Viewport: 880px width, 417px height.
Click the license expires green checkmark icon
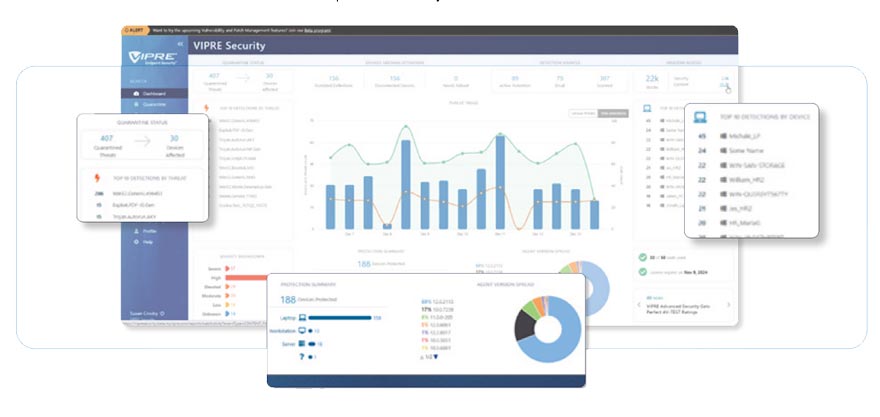(x=642, y=272)
